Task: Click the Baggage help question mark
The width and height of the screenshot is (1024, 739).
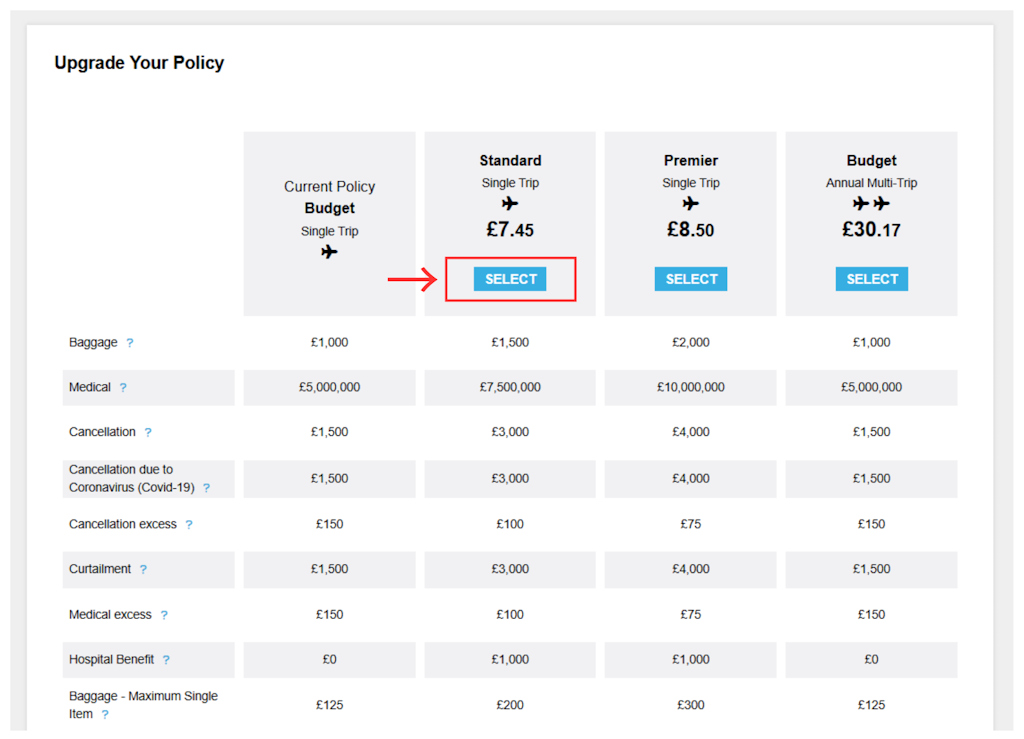Action: pos(130,343)
